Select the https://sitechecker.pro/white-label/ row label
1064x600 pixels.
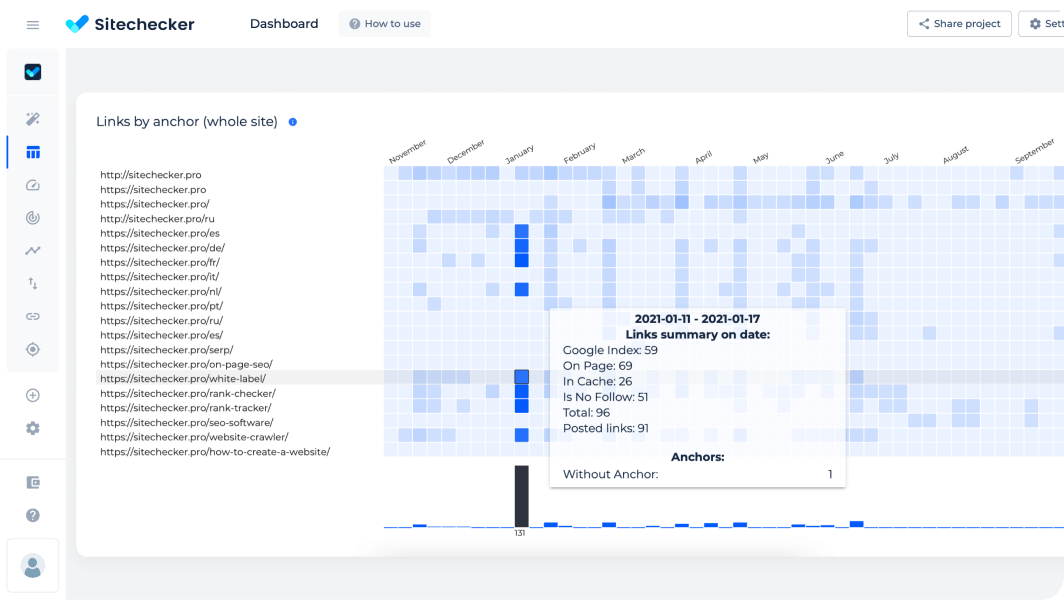point(183,379)
